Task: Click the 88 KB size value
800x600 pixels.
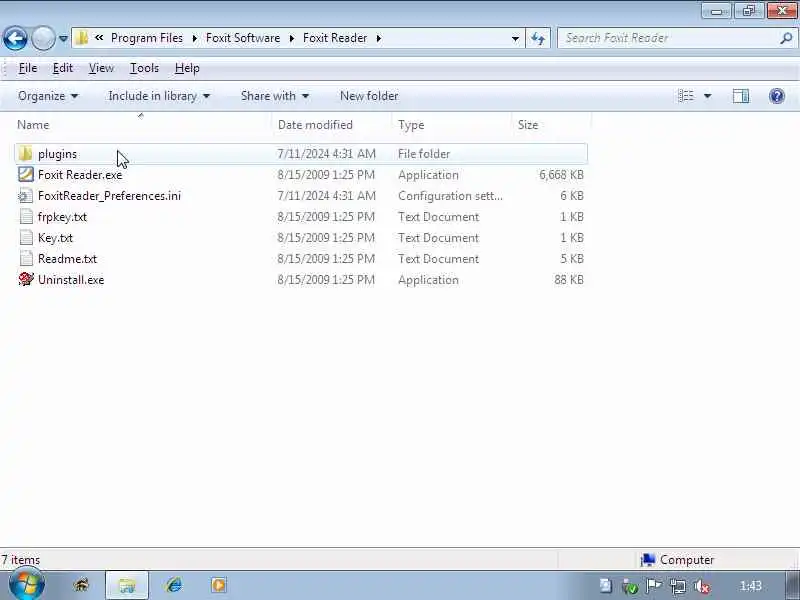Action: tap(569, 280)
